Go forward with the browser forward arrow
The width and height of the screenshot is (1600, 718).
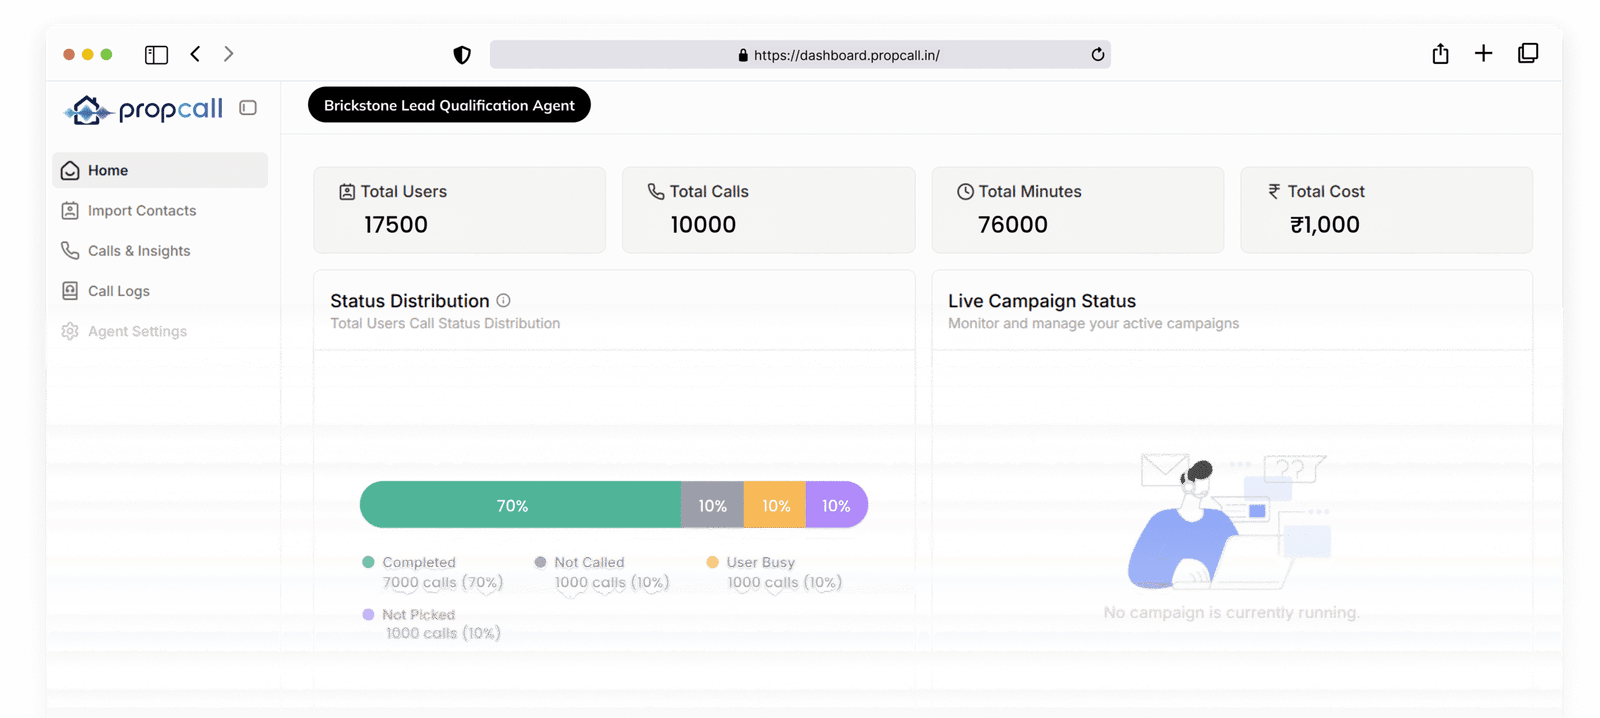229,54
